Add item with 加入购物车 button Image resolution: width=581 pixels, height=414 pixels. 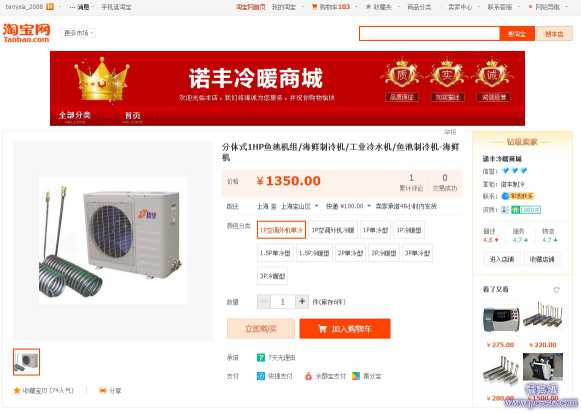point(345,329)
